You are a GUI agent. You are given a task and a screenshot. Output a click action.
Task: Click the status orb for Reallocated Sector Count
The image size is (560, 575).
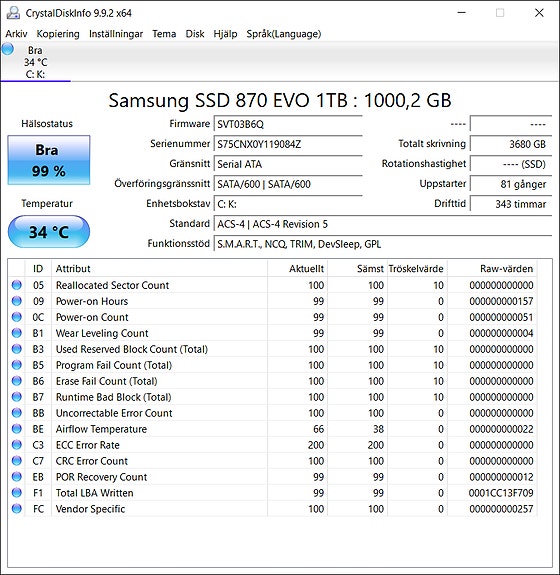(x=17, y=285)
